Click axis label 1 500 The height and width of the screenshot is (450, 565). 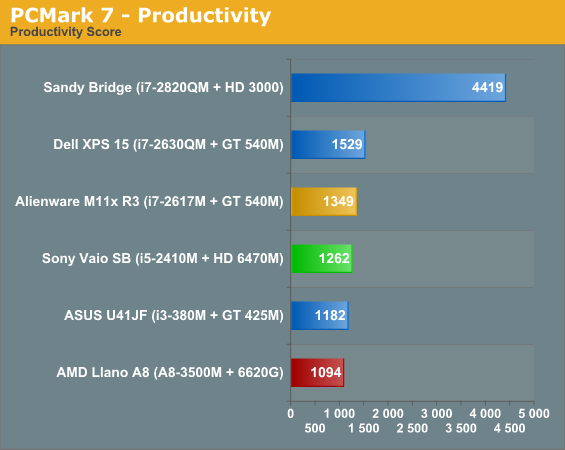tap(364, 428)
